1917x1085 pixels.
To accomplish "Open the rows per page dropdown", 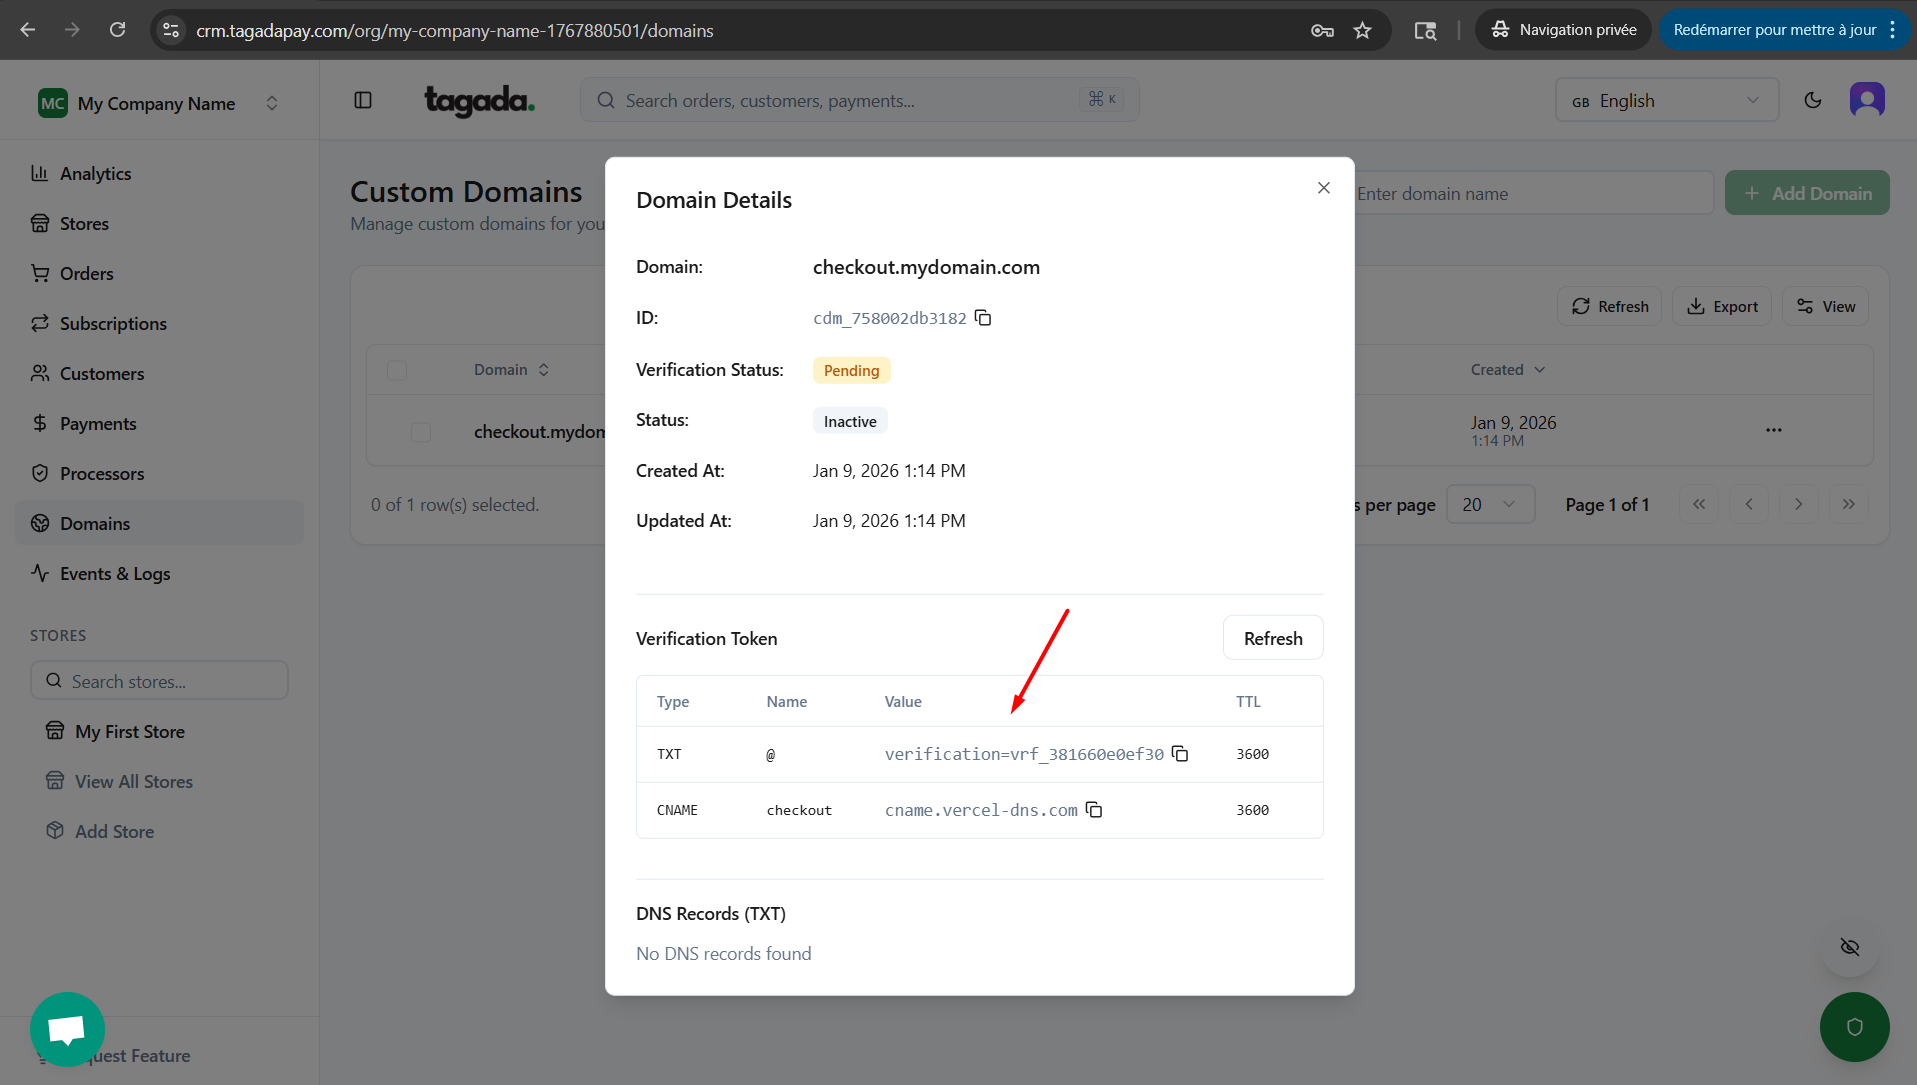I will click(x=1489, y=505).
